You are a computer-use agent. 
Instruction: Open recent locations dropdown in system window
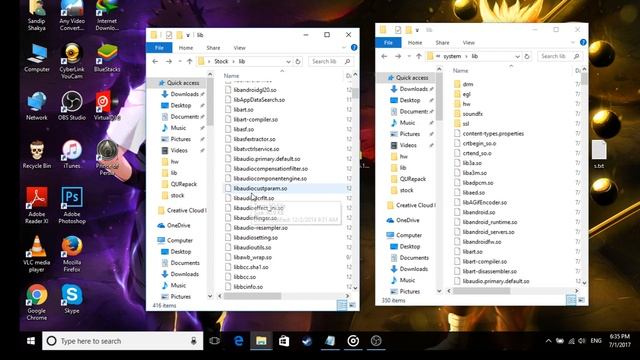click(409, 56)
